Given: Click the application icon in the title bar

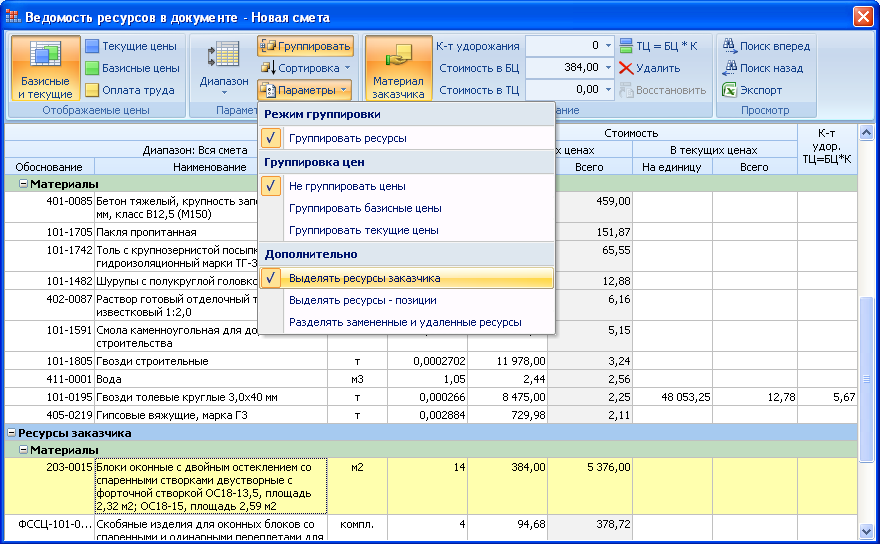Looking at the screenshot, I should [12, 17].
